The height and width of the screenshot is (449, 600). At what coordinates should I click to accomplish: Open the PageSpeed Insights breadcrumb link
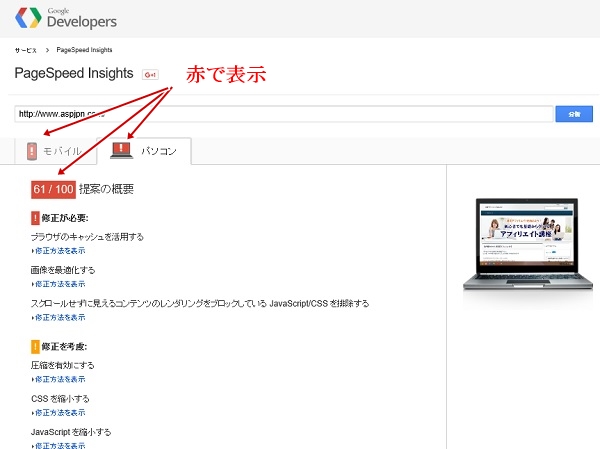[84, 50]
